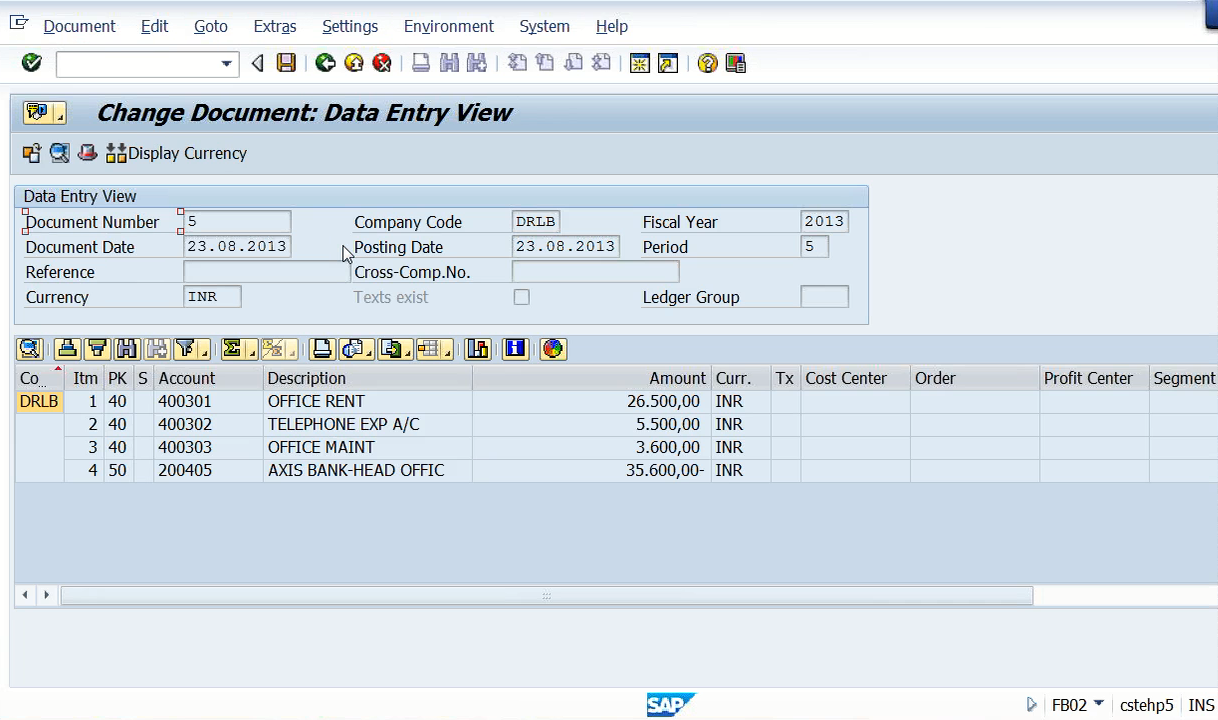Click the Print icon in the grid toolbar

[x=322, y=348]
